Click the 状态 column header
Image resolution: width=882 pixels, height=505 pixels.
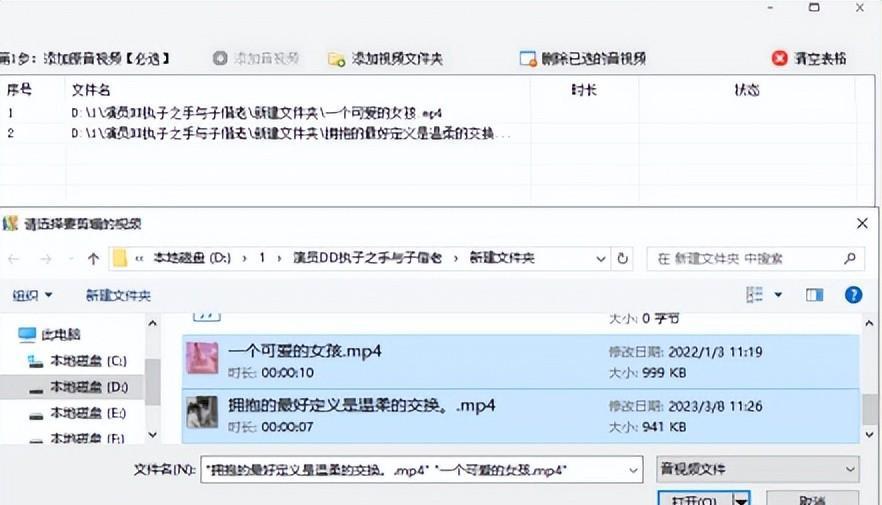(747, 89)
